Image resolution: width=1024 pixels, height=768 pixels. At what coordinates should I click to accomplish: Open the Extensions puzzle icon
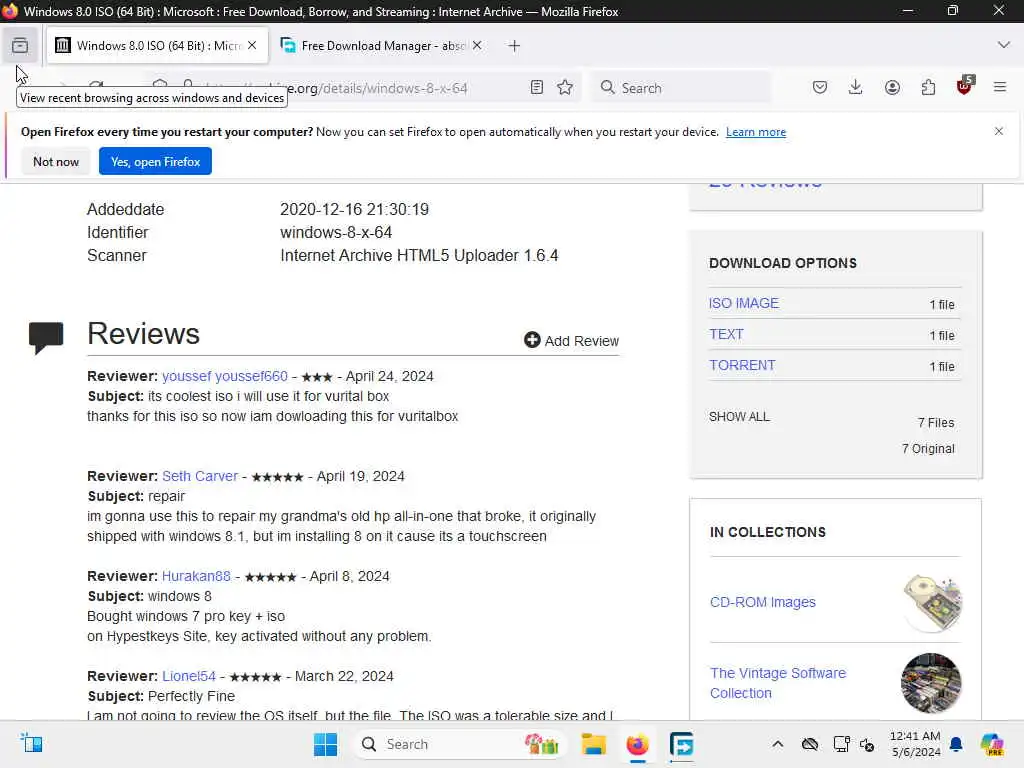click(x=928, y=88)
